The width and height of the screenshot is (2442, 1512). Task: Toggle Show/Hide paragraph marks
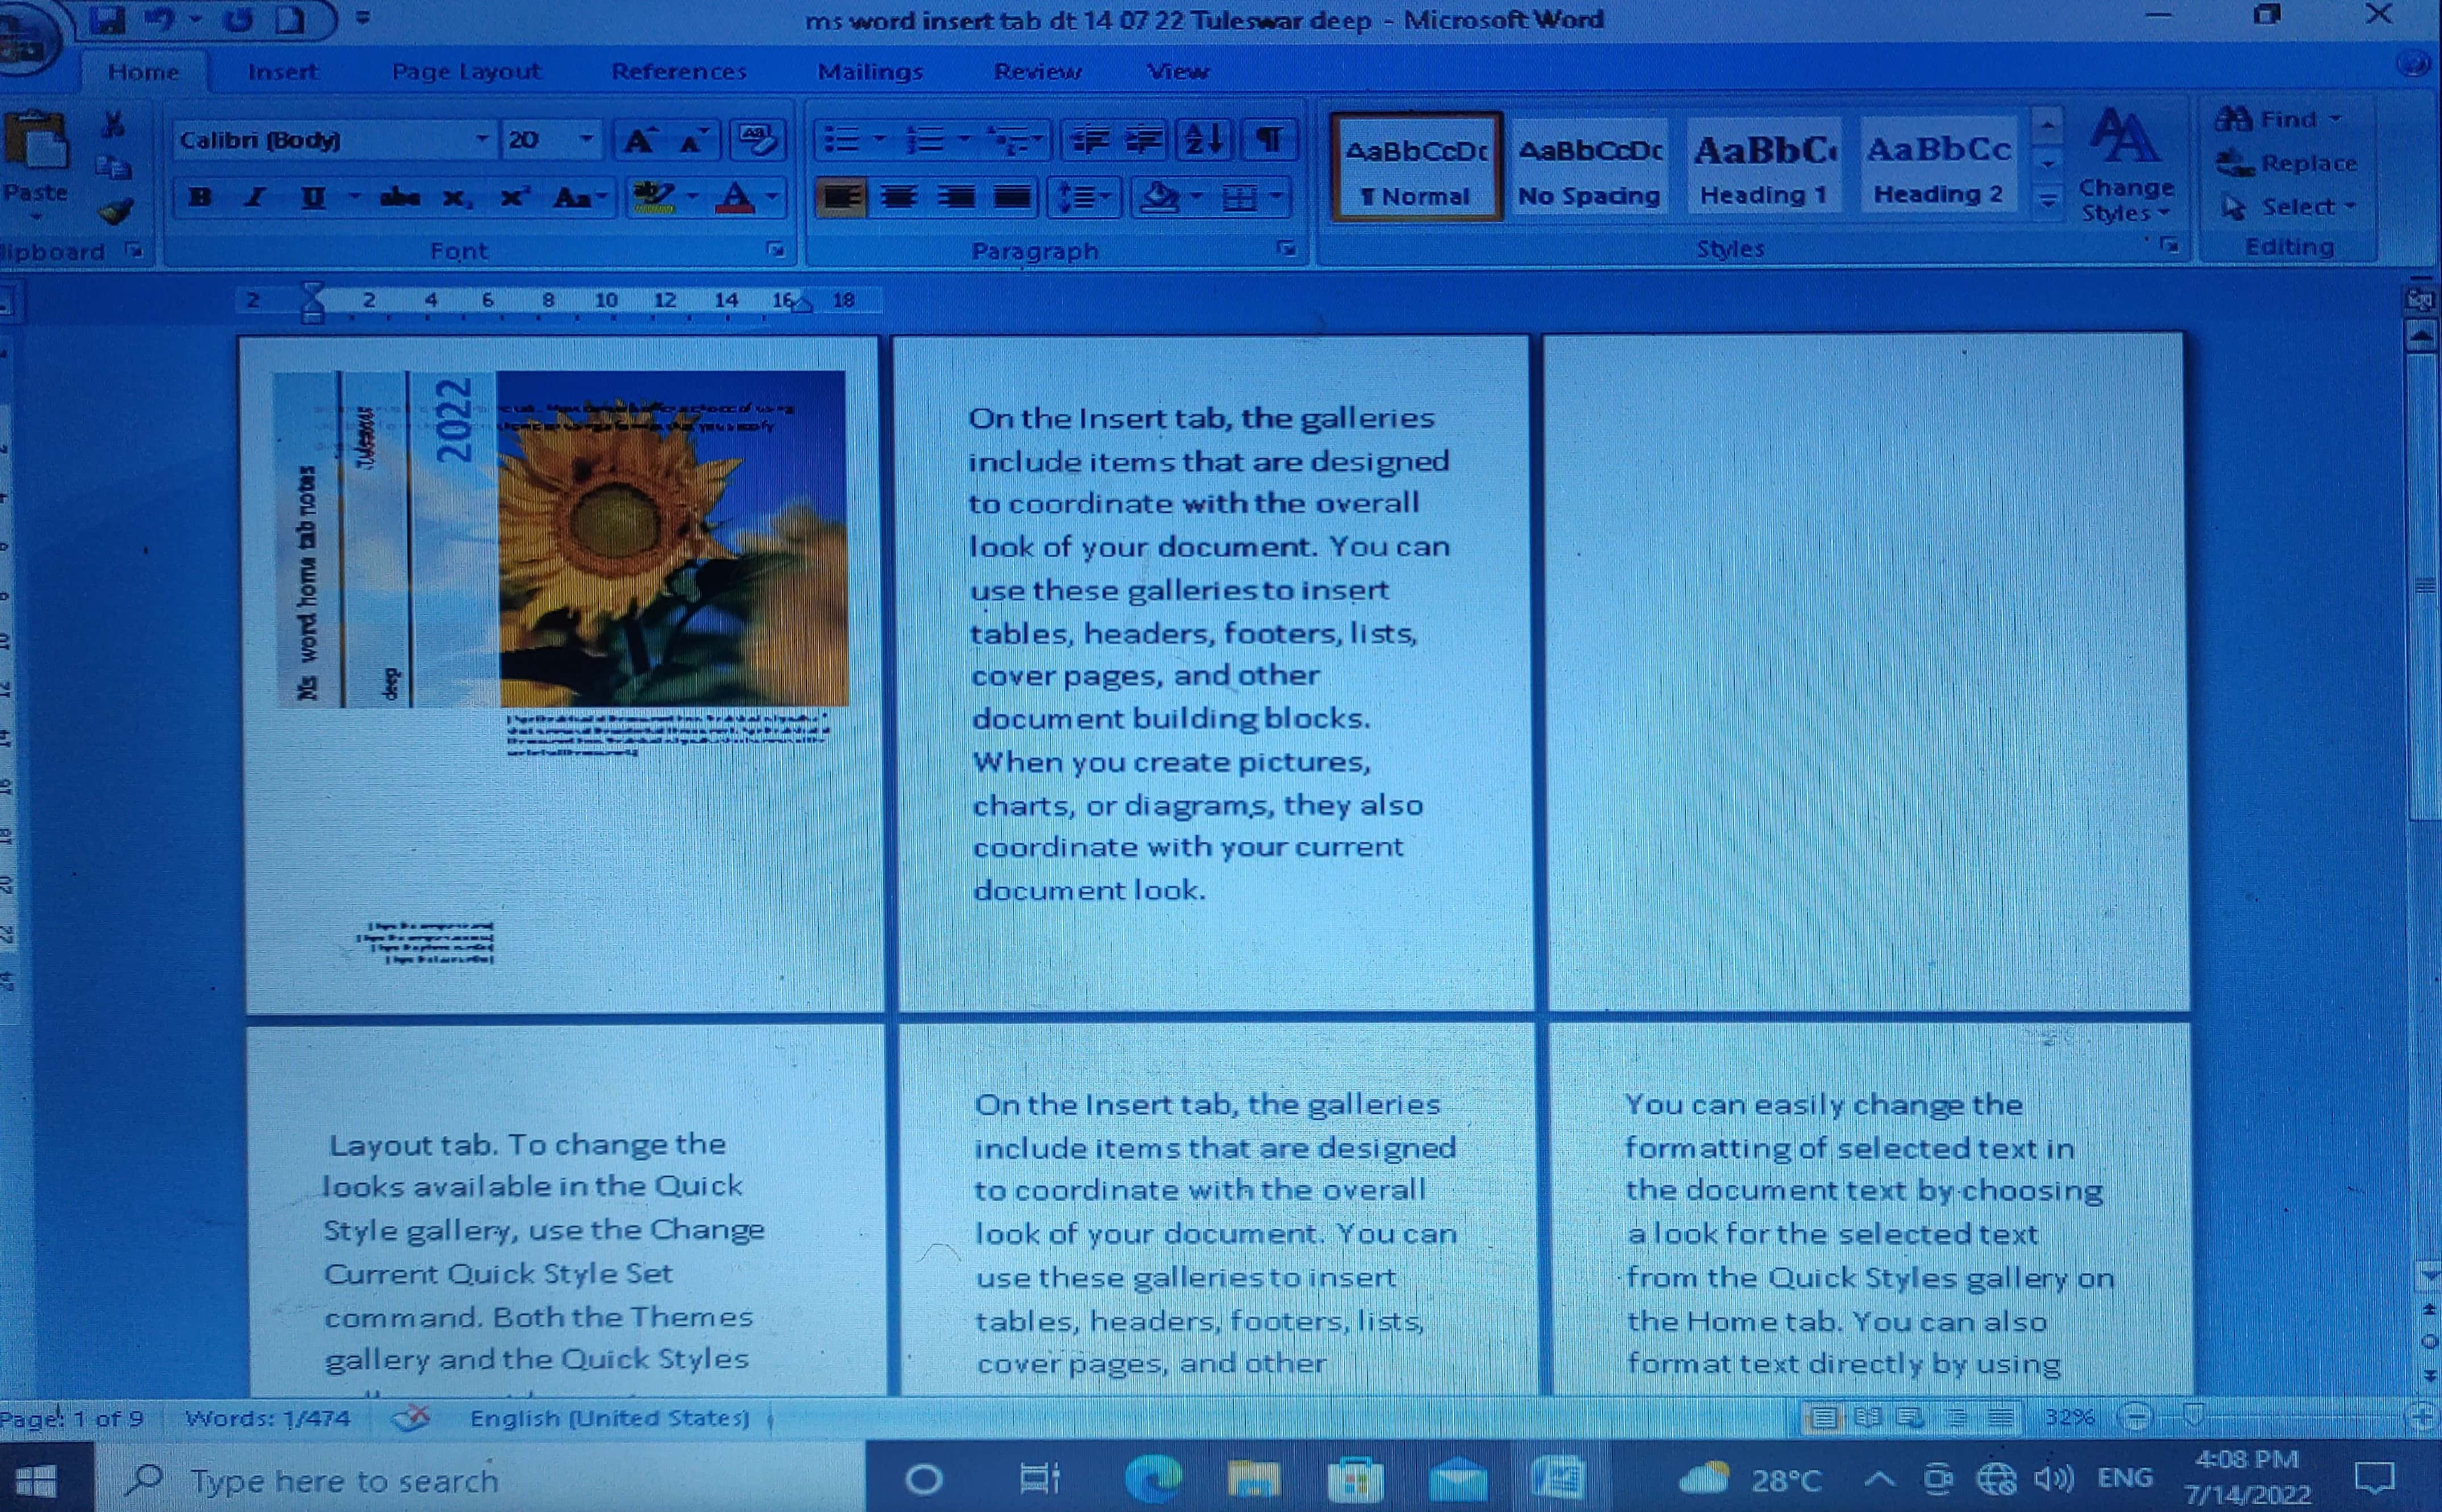pyautogui.click(x=1268, y=140)
